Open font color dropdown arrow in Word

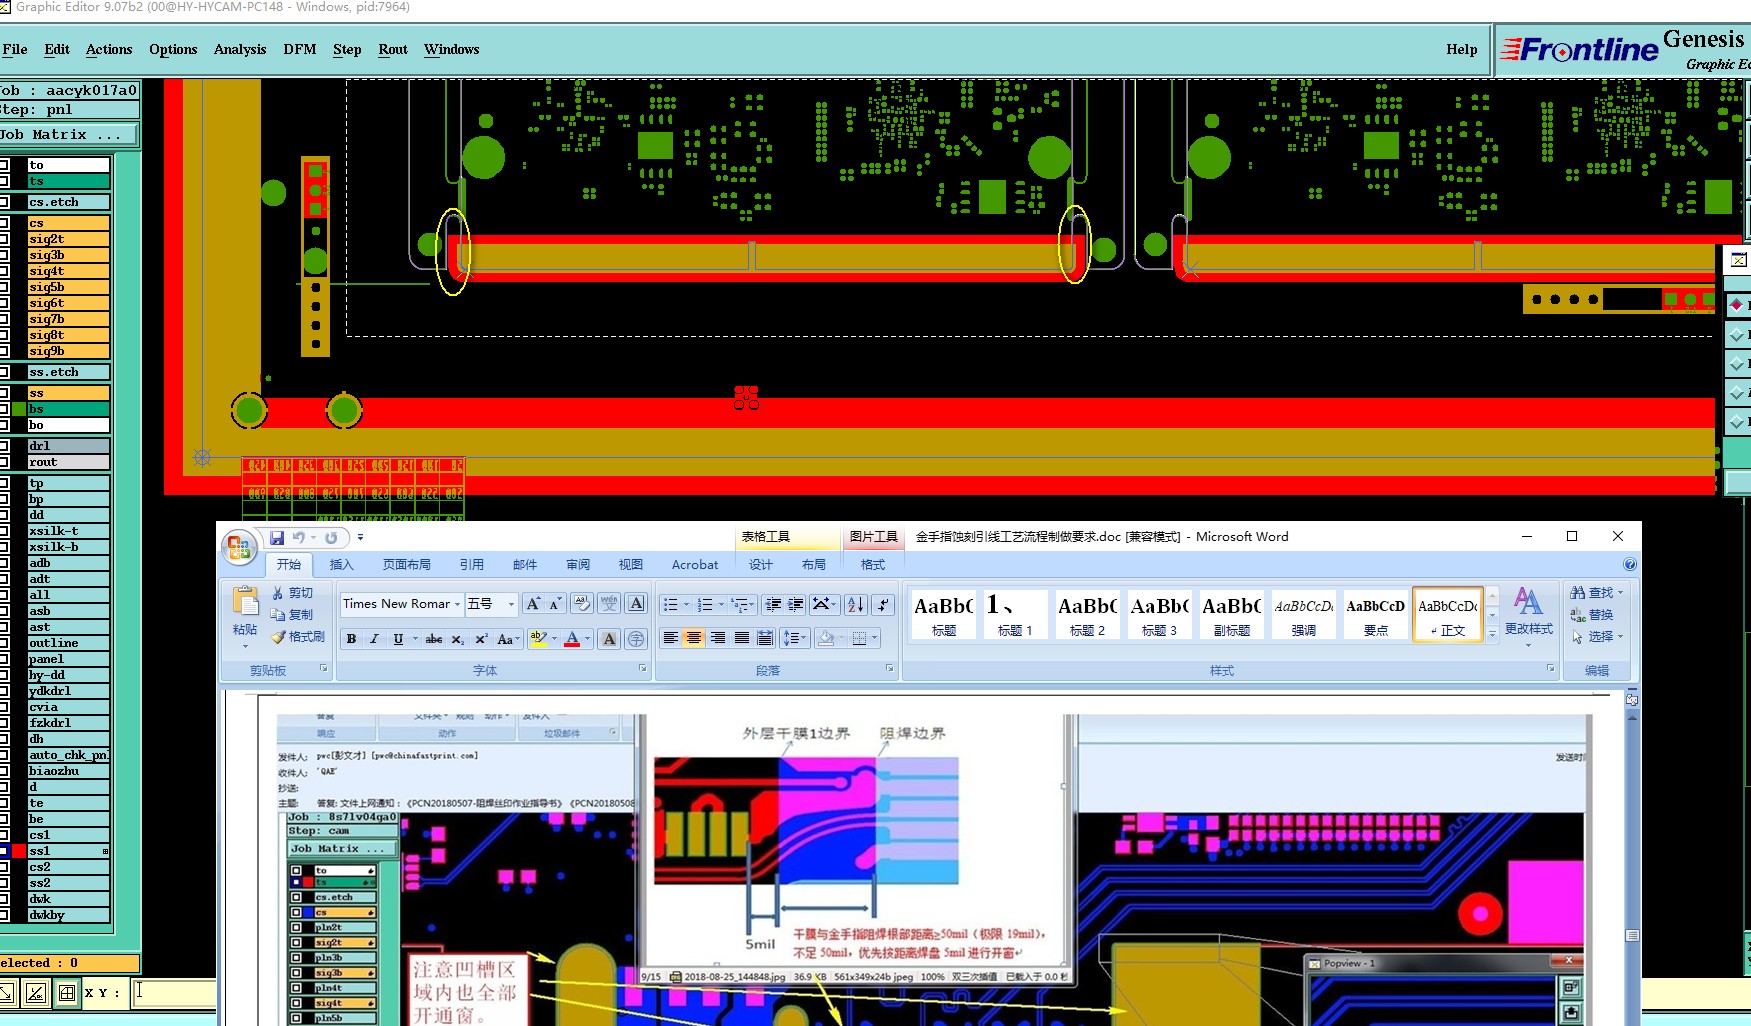[x=587, y=639]
